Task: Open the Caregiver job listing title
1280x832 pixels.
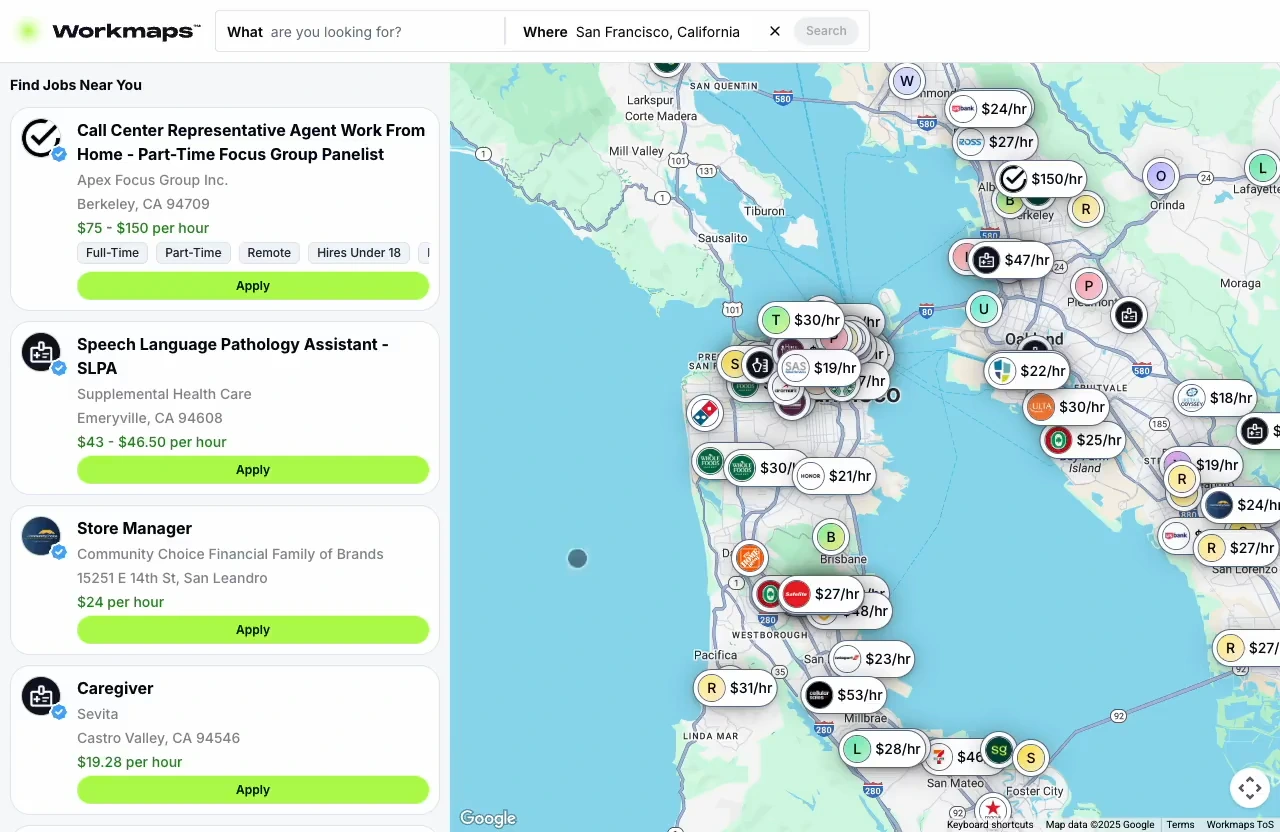Action: point(115,688)
